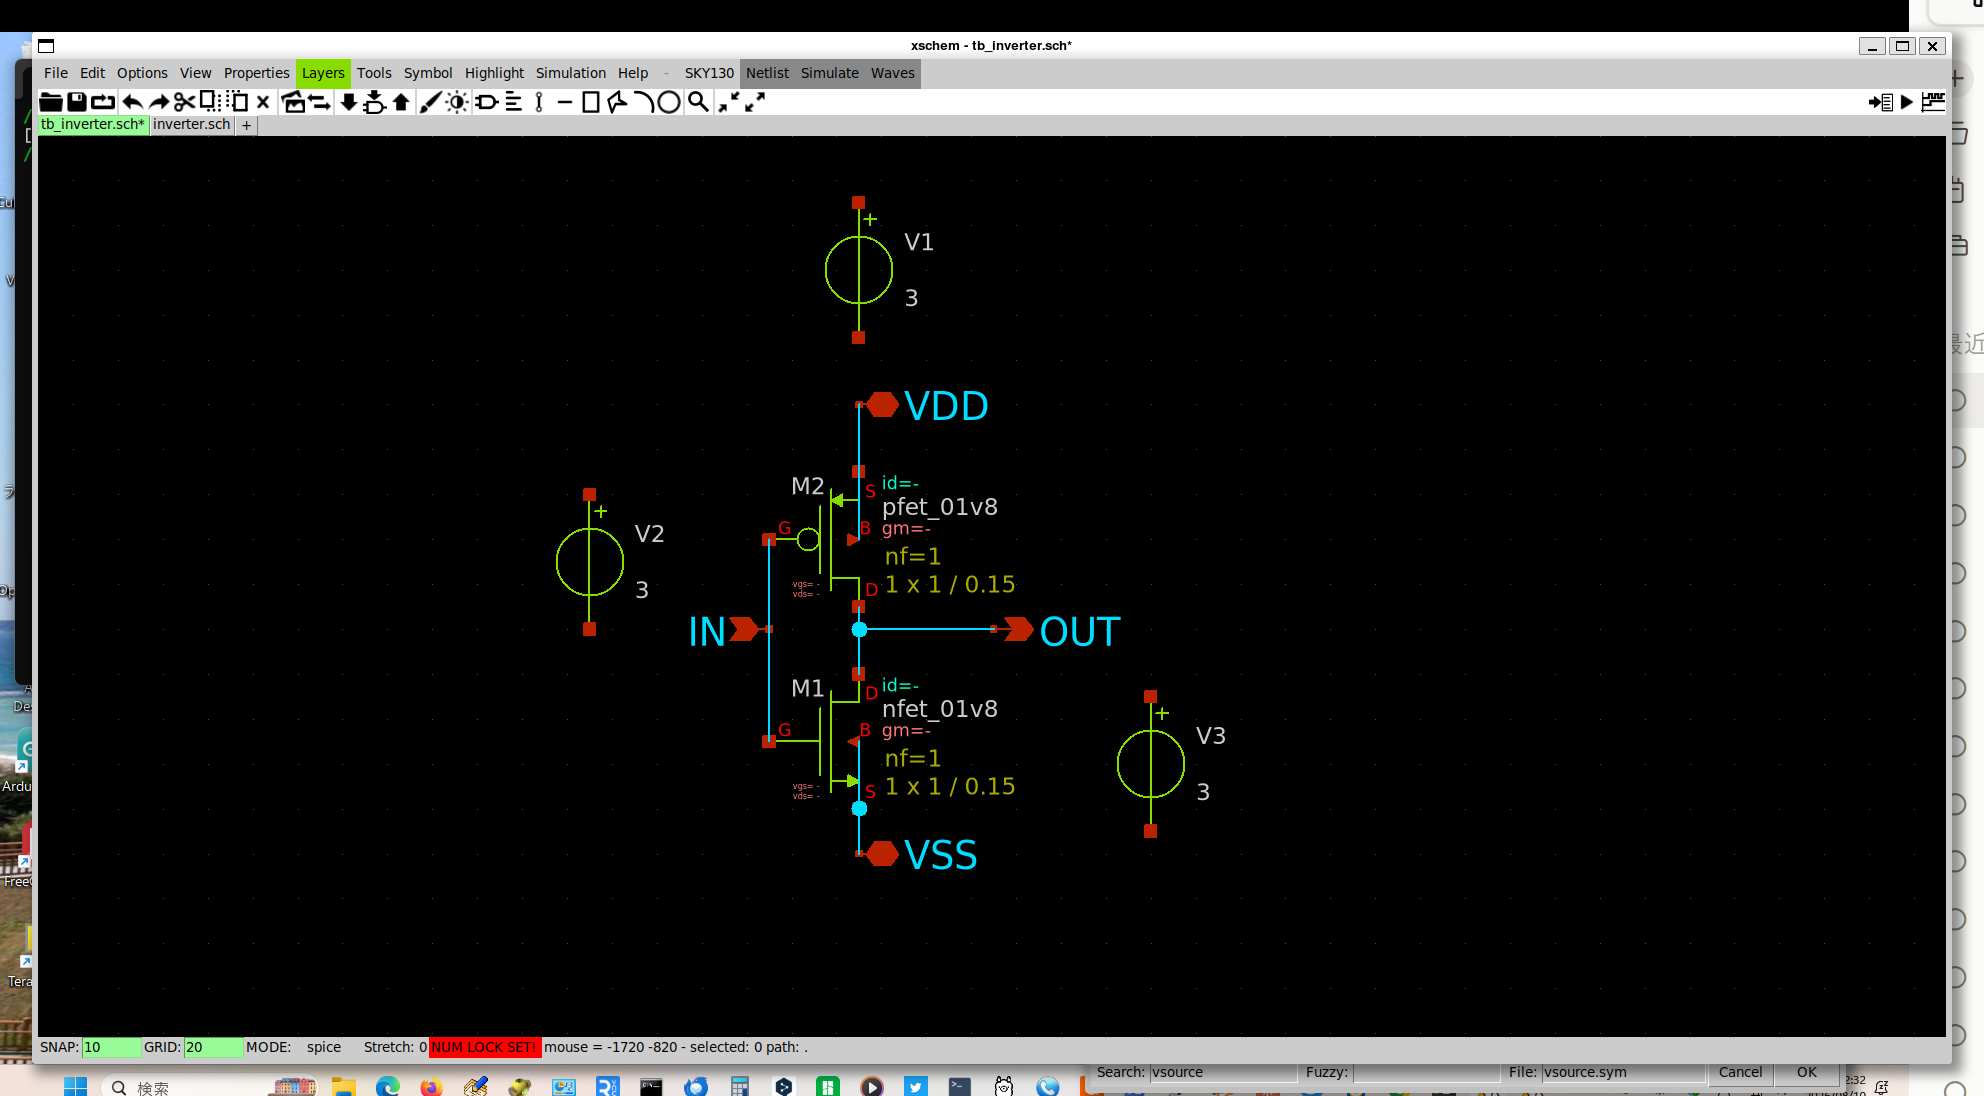Screen dimensions: 1984x1096
Task: Descend into schematic with down arrow icon
Action: (x=348, y=102)
